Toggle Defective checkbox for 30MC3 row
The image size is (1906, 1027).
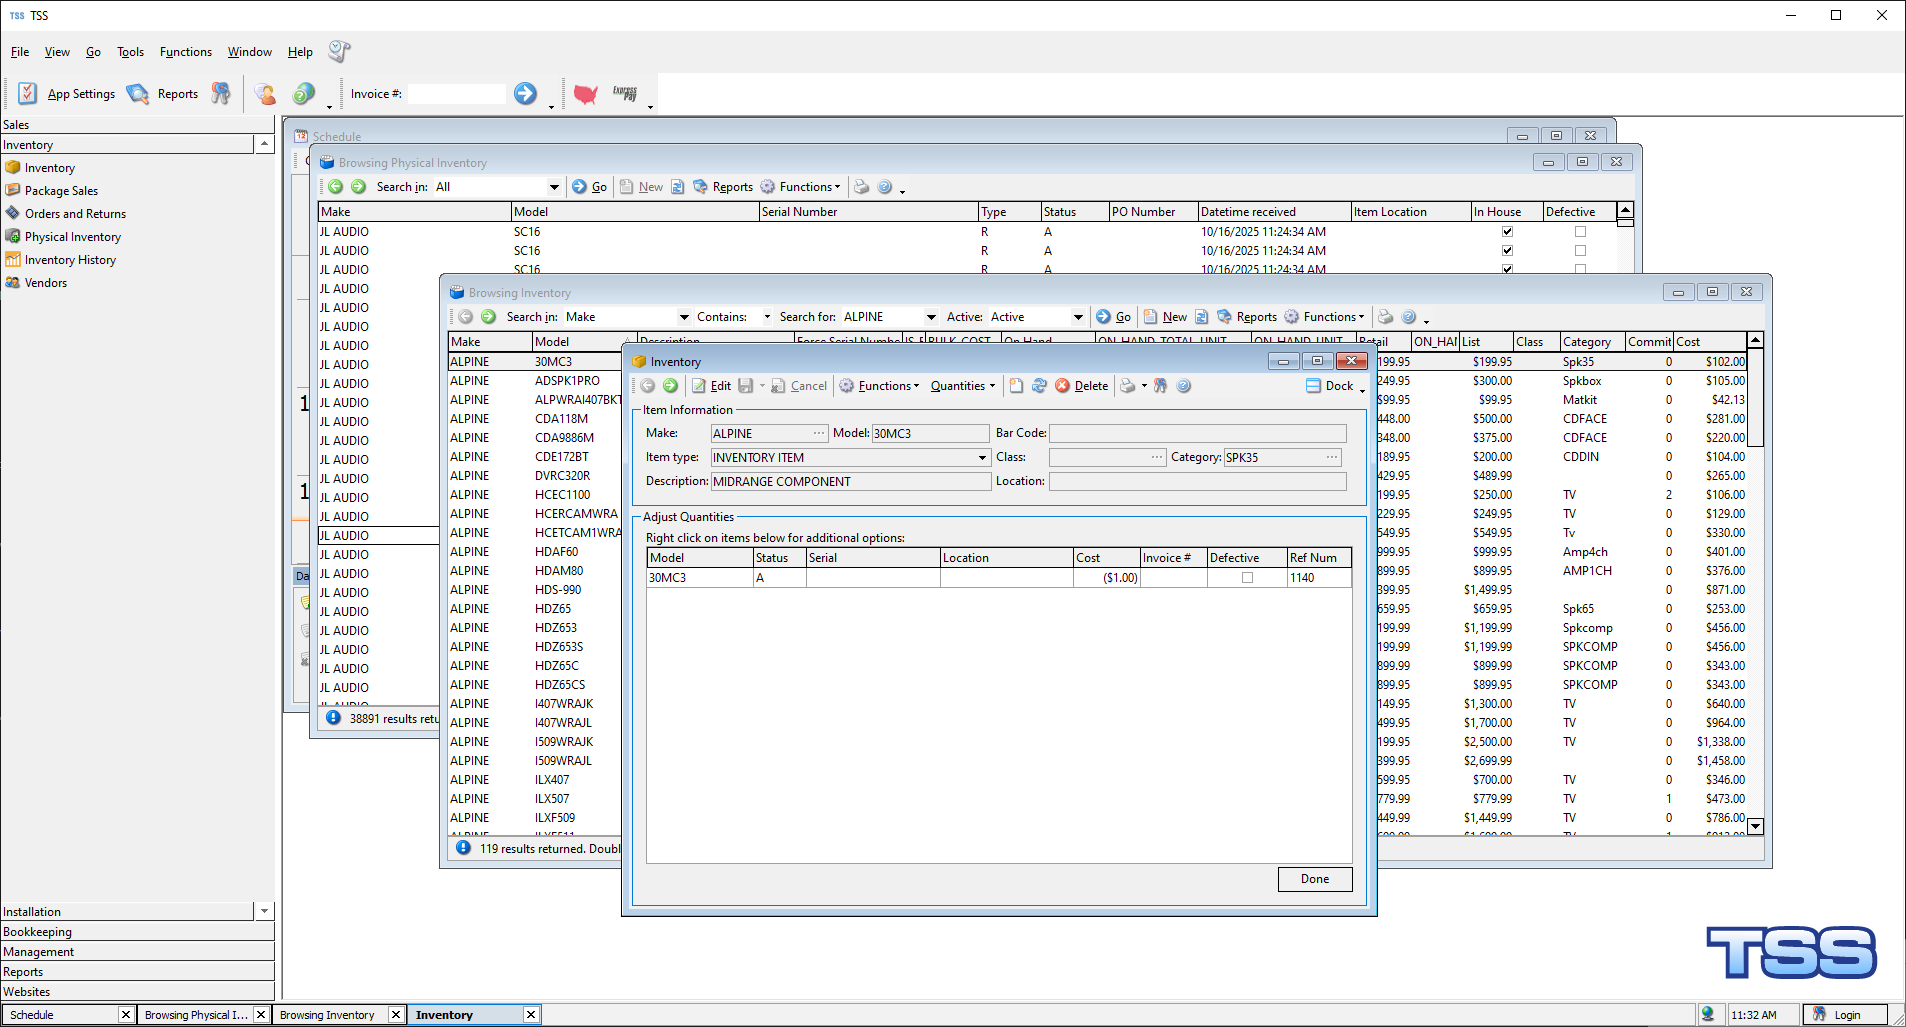(x=1247, y=578)
